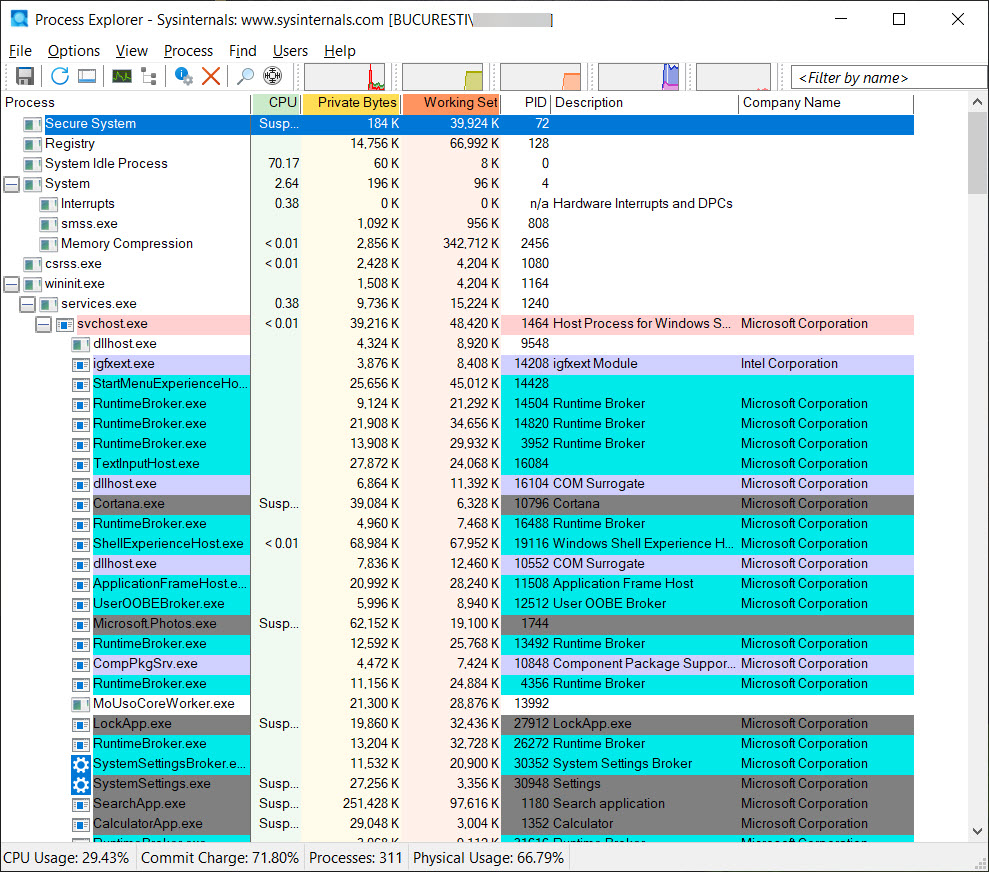Image resolution: width=989 pixels, height=872 pixels.
Task: Select the UserOOBEBroker.exe row
Action: point(457,604)
